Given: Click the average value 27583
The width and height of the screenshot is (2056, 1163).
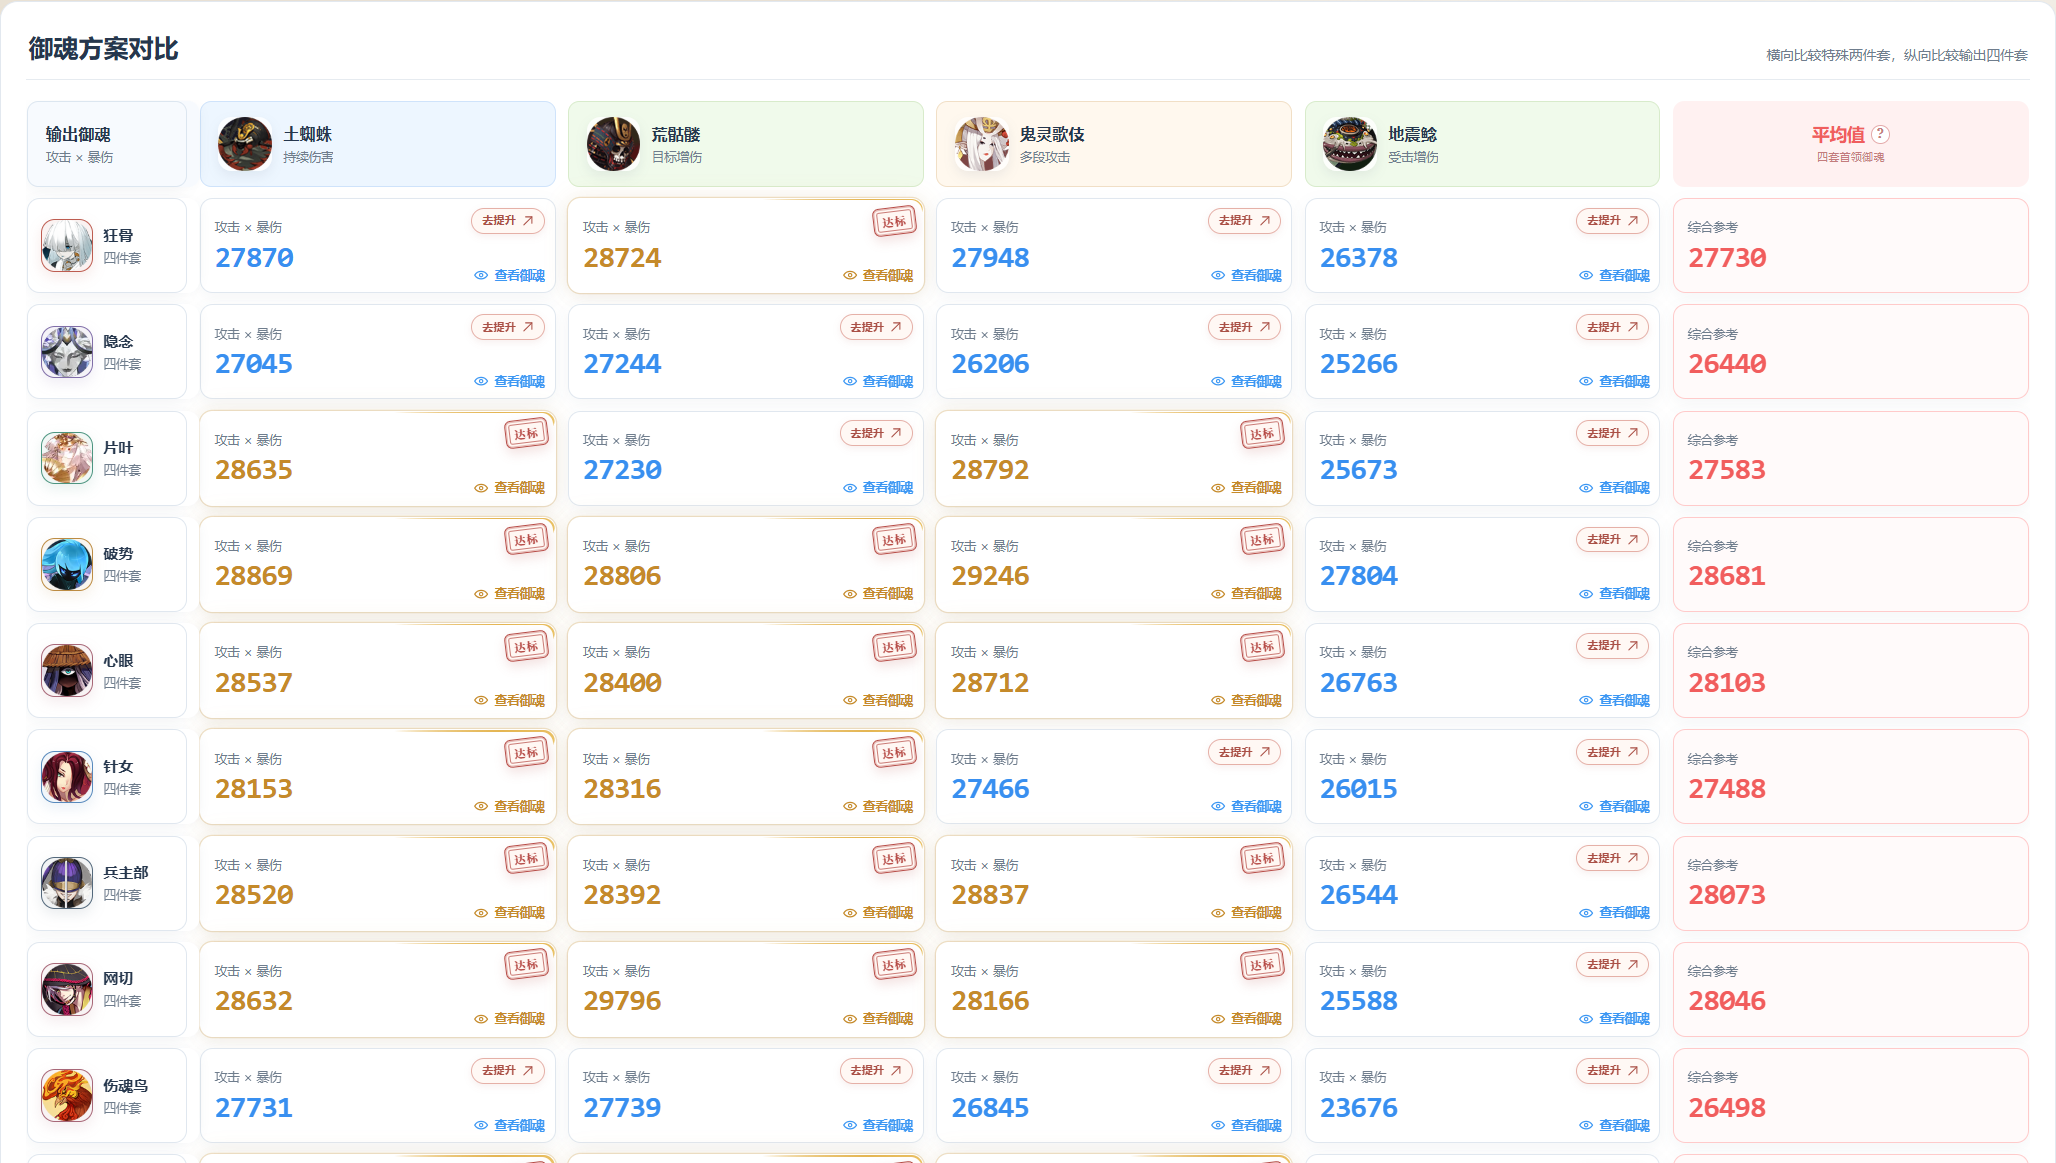Looking at the screenshot, I should [x=1727, y=470].
